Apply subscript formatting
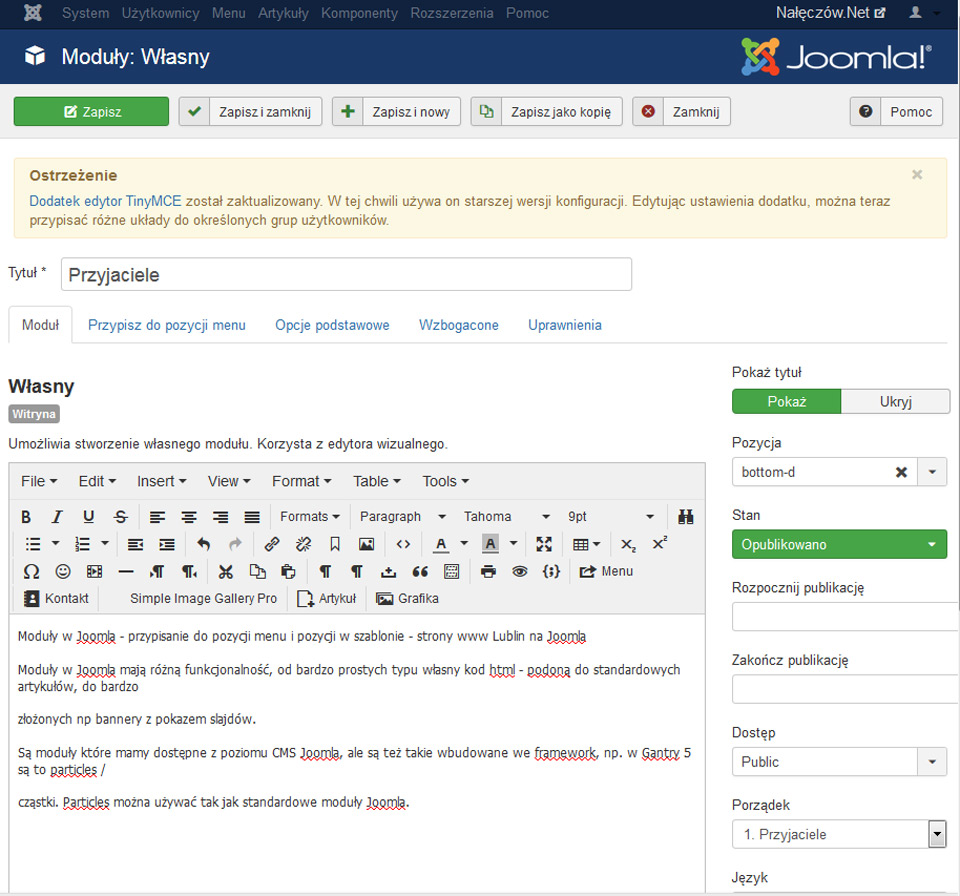Image resolution: width=960 pixels, height=896 pixels. [628, 544]
